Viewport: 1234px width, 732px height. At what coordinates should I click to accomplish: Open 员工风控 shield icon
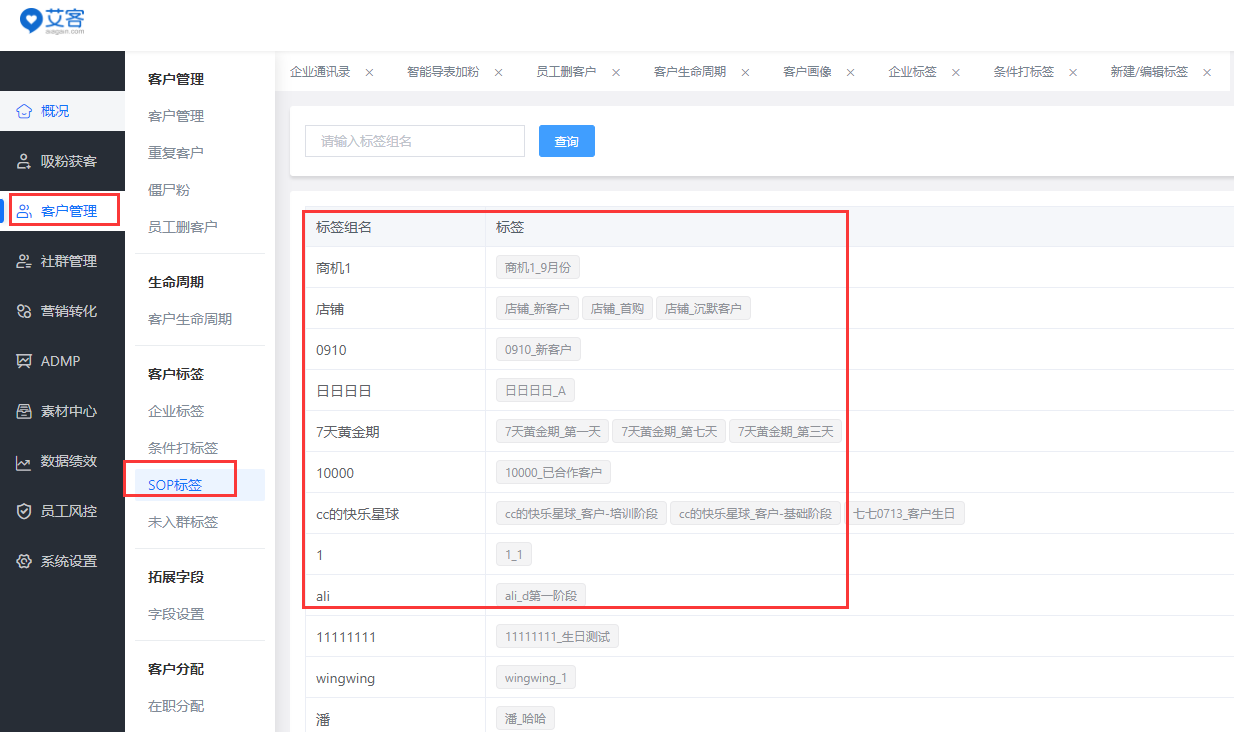(24, 511)
